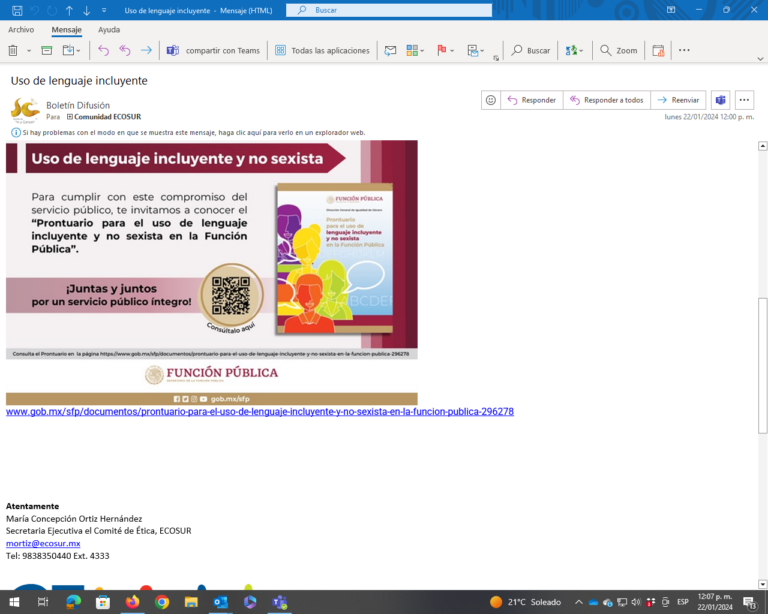Click the message vertical scrollbar

tap(762, 365)
